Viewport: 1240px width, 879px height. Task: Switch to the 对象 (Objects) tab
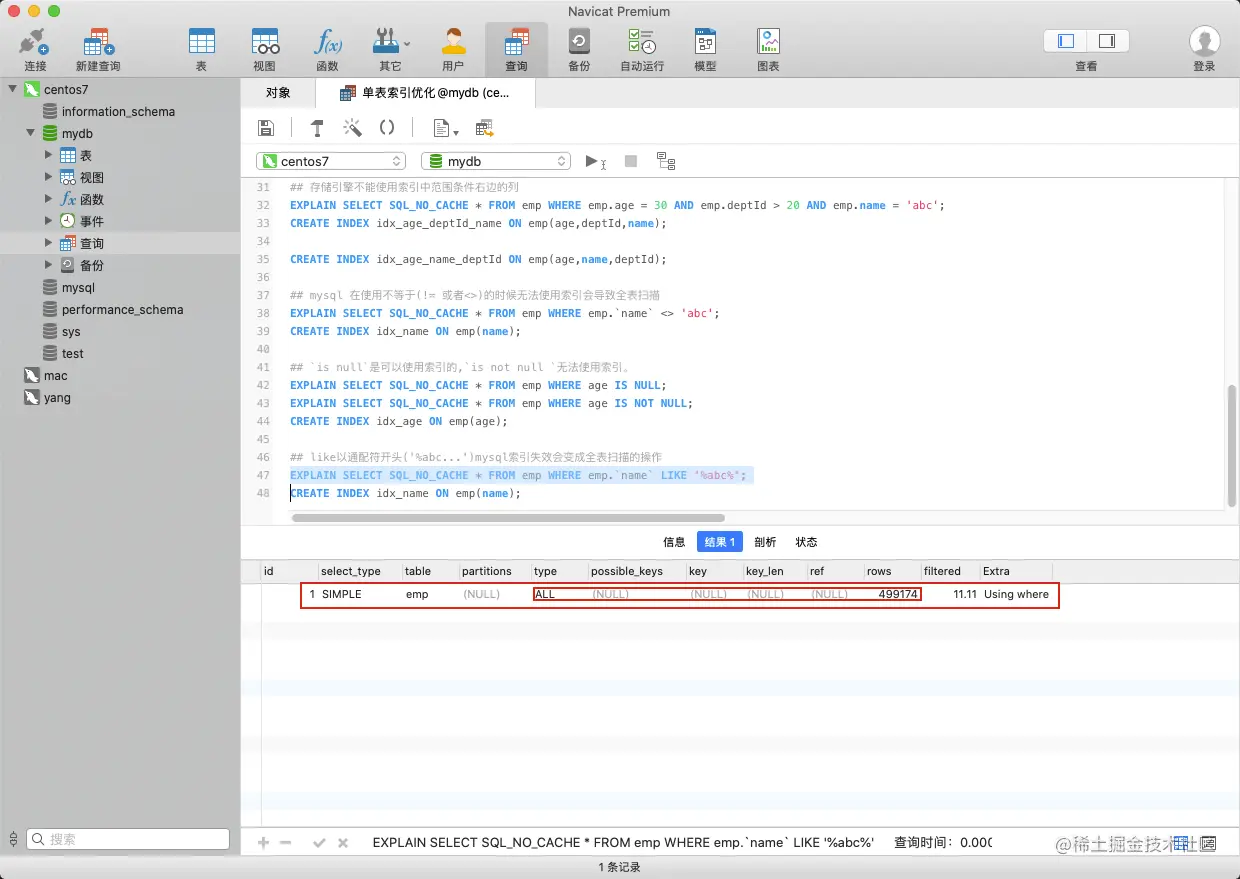point(278,93)
